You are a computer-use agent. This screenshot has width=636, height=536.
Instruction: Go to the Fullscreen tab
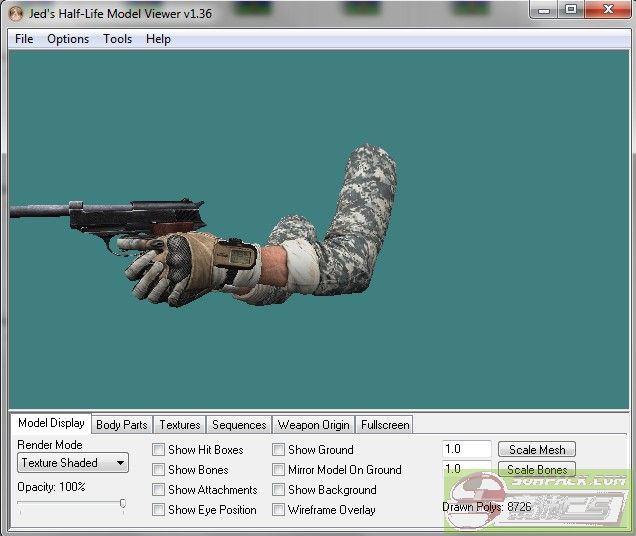[x=384, y=425]
